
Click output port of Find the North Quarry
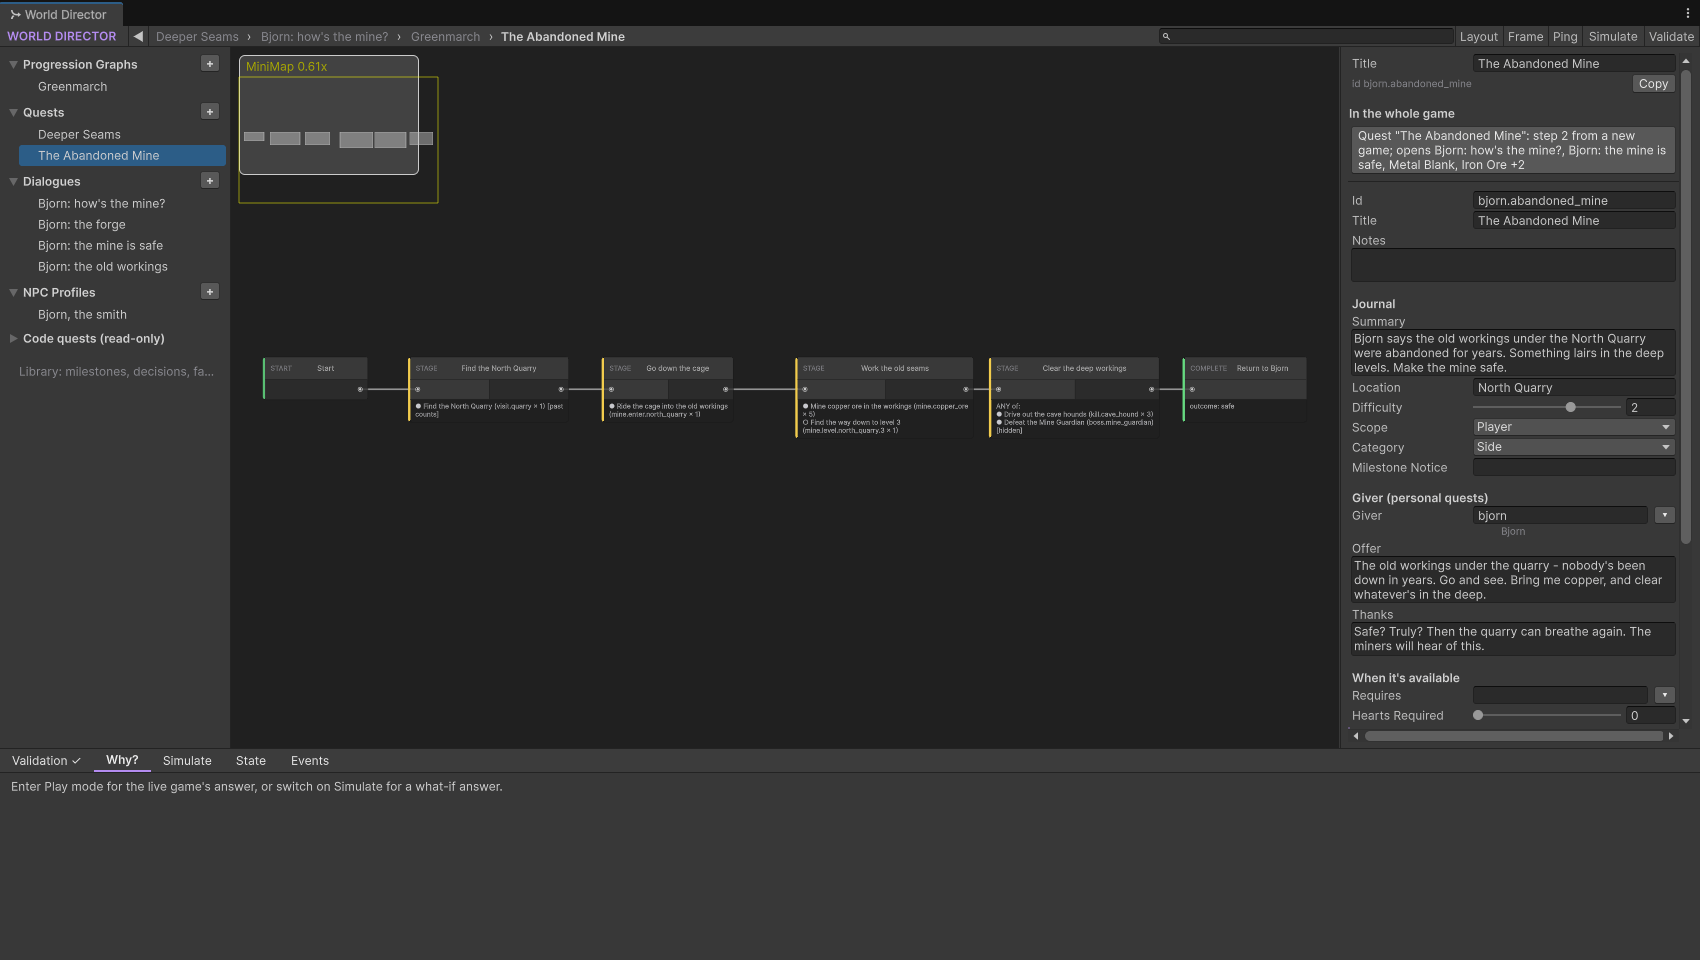(561, 389)
